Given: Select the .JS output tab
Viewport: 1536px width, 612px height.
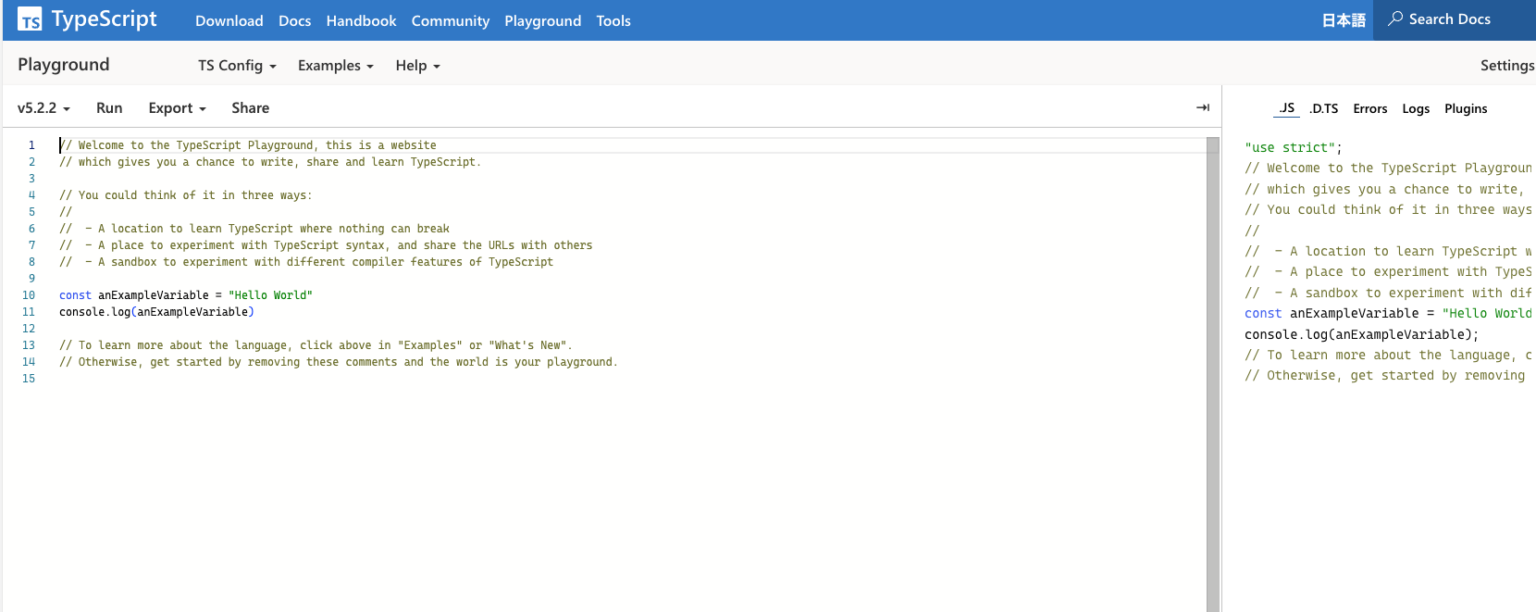Looking at the screenshot, I should click(x=1286, y=109).
